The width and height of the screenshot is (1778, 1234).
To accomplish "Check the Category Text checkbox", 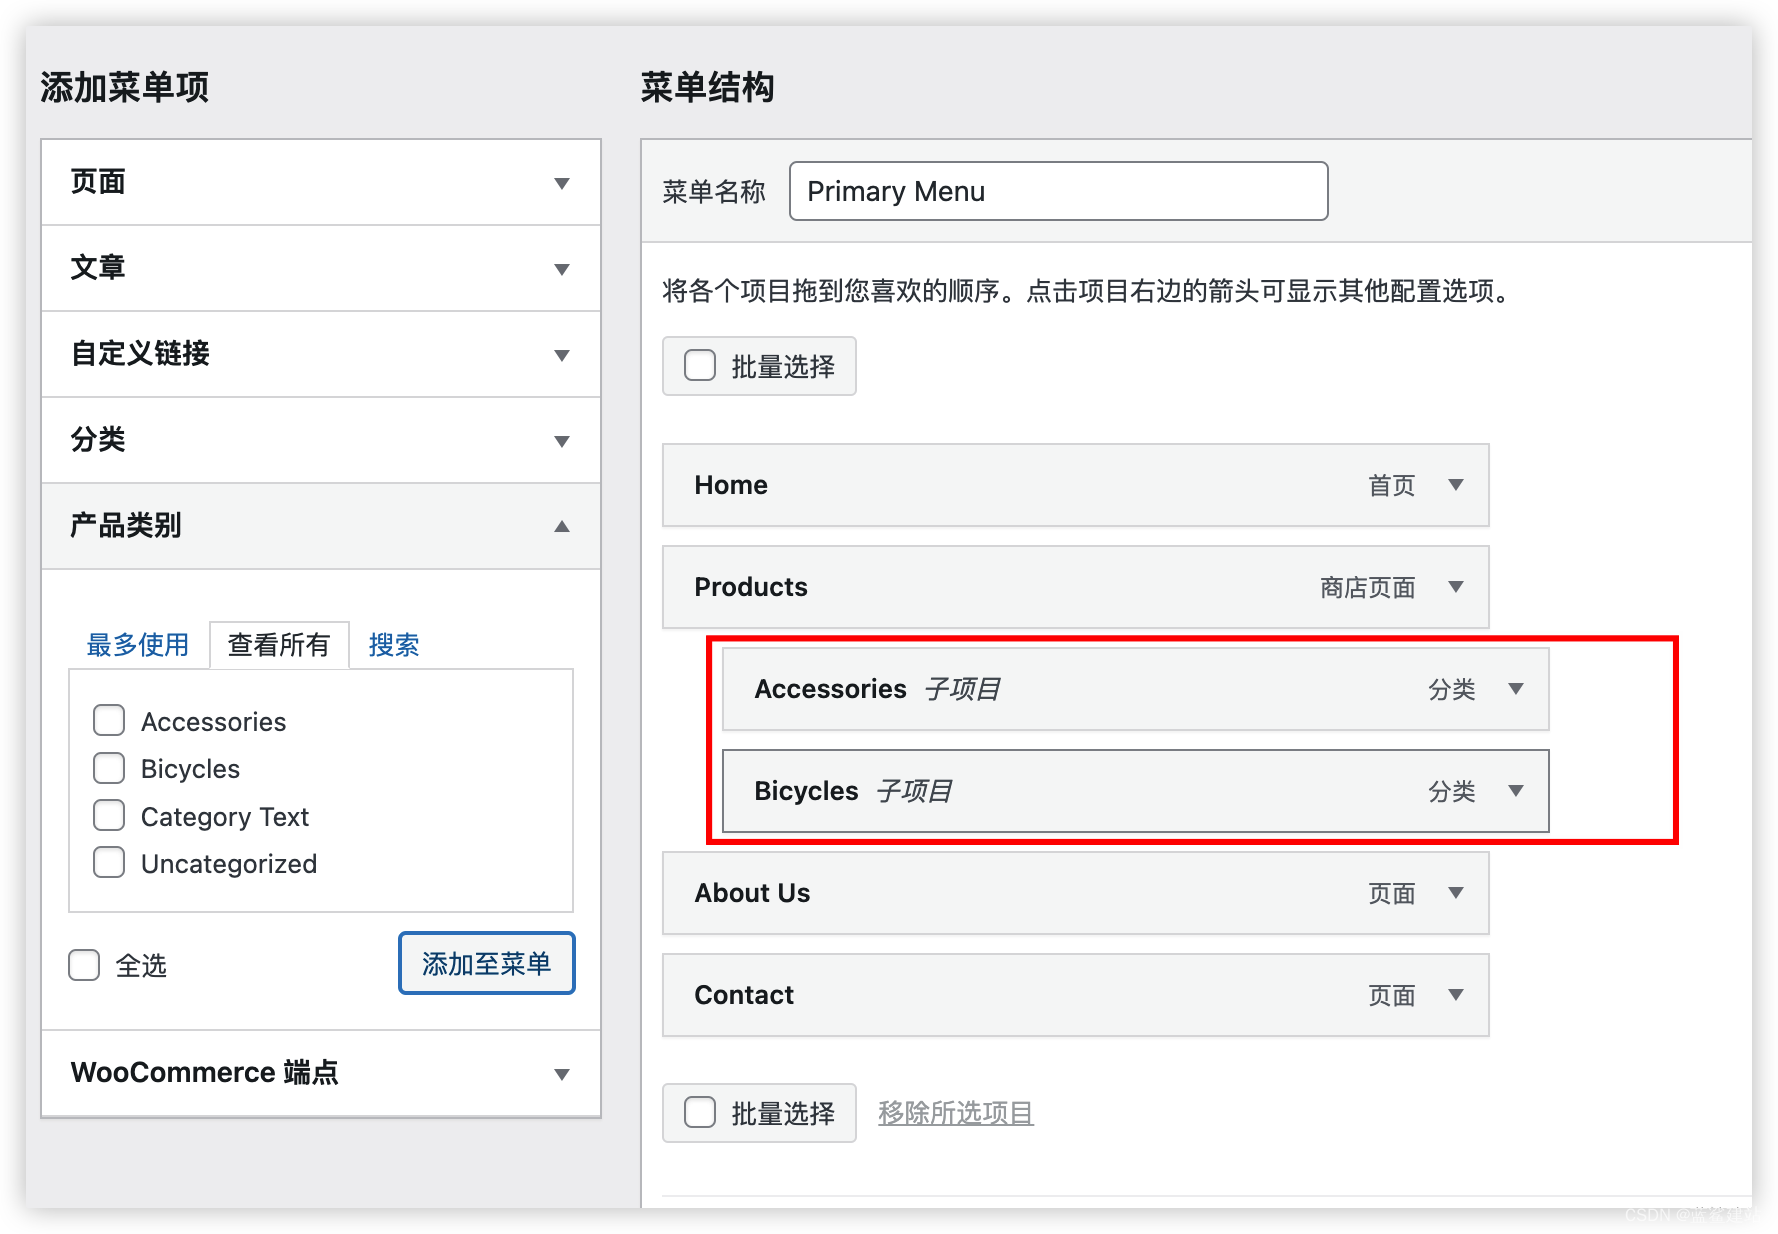I will (109, 815).
